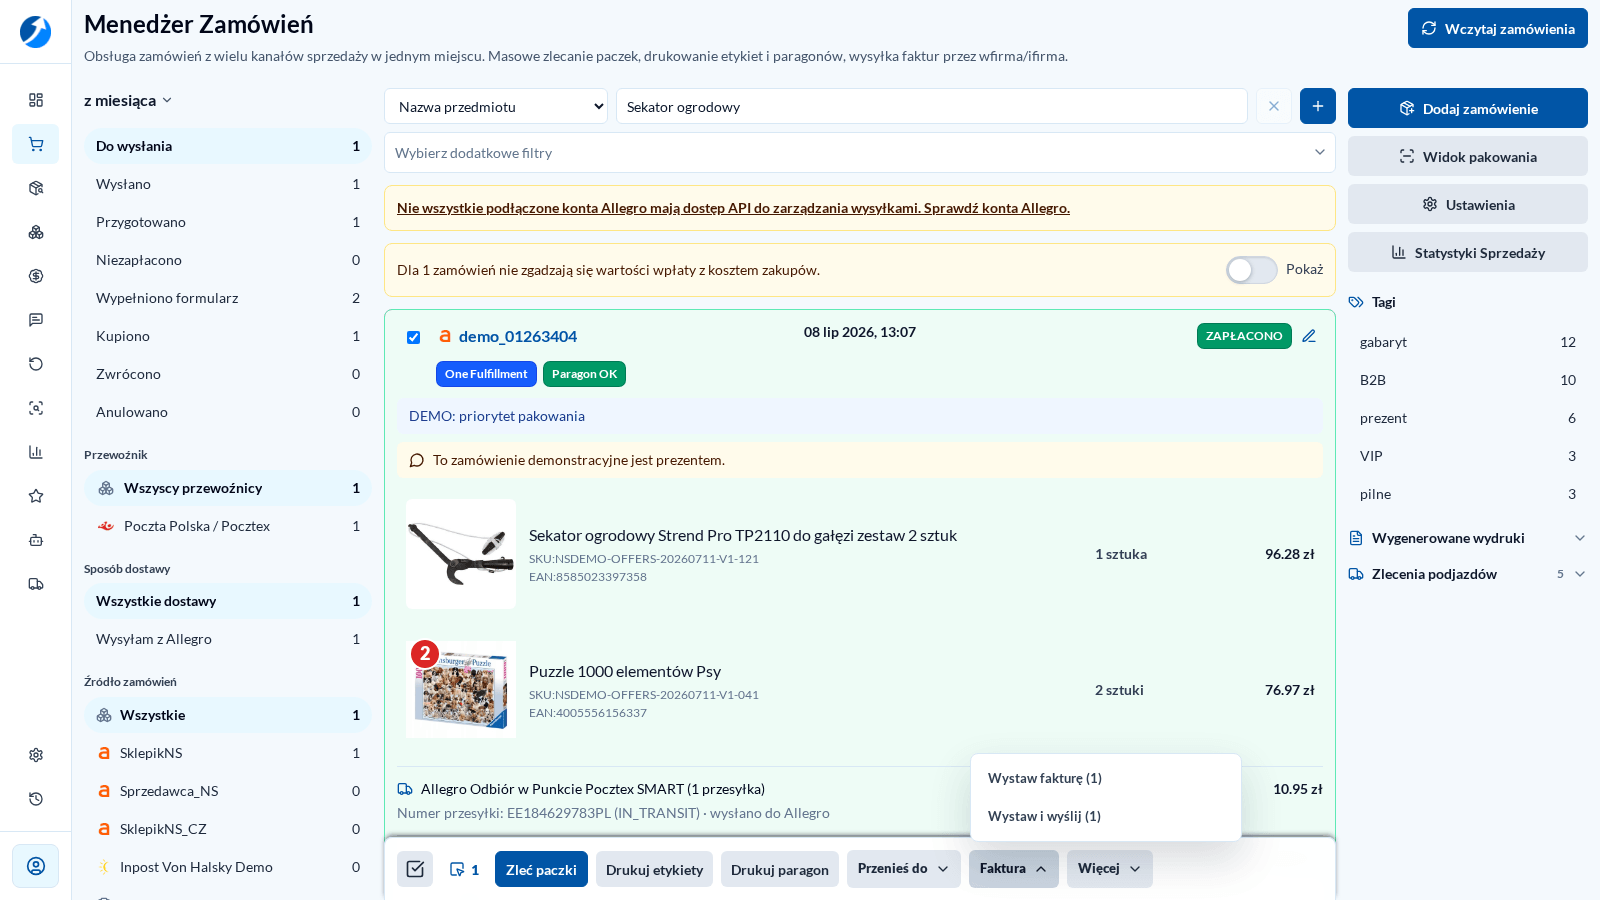The height and width of the screenshot is (900, 1600).
Task: Filter by Poczta Polska / Pocztex carrier
Action: coord(228,526)
